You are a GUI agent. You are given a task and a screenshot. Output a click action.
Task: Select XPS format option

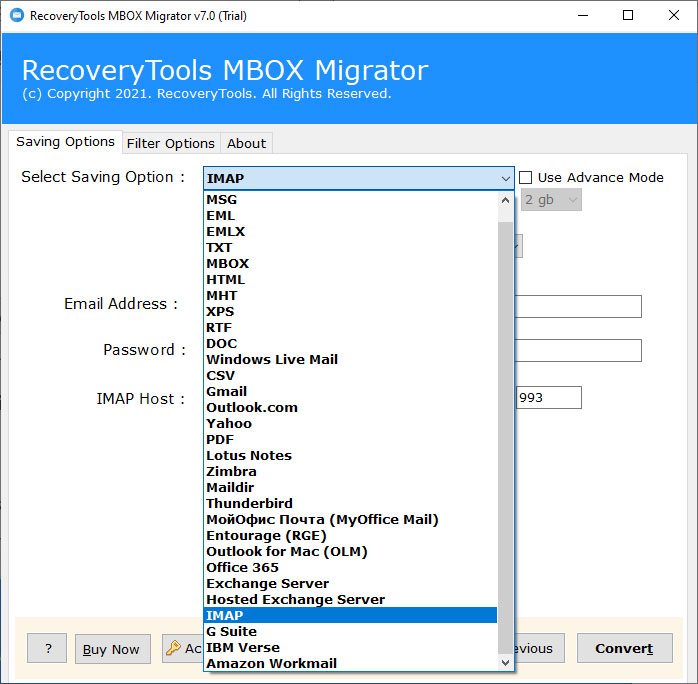(350, 312)
